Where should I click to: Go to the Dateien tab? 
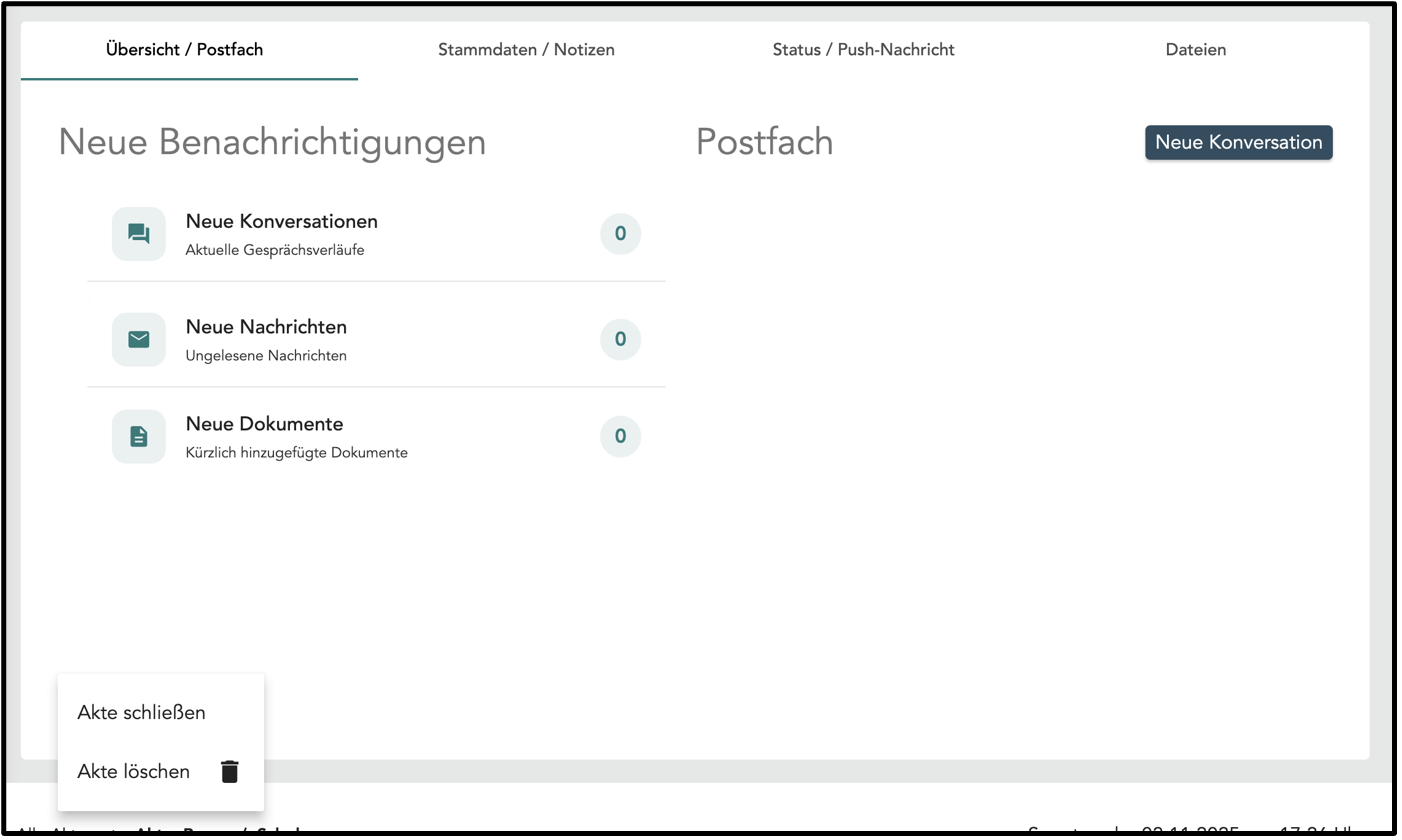pyautogui.click(x=1195, y=50)
